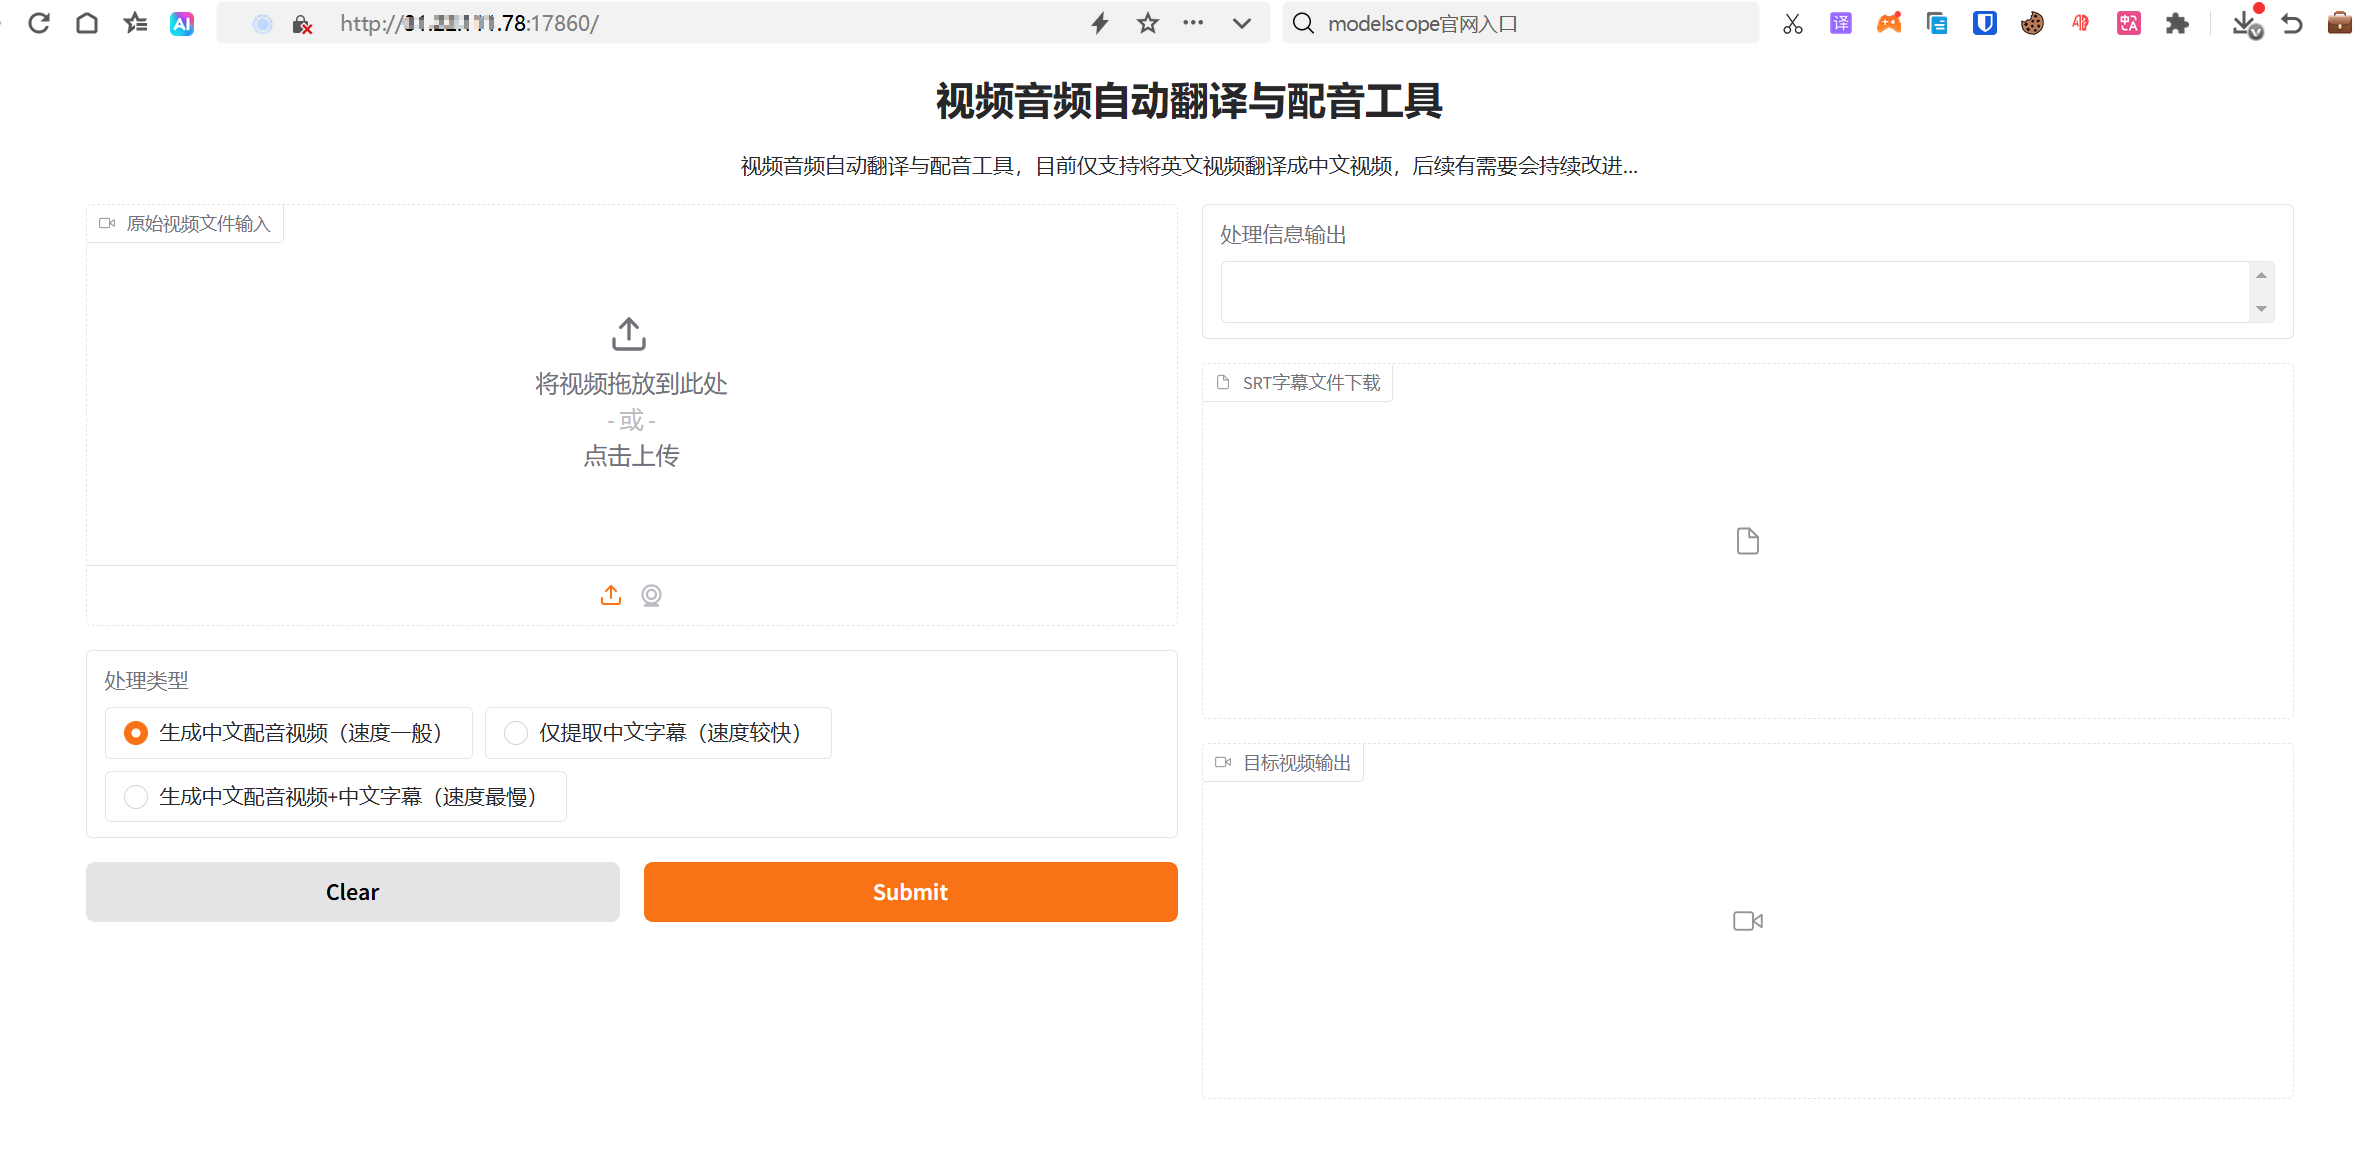This screenshot has height=1172, width=2367.
Task: Open the extensions puzzle piece icon
Action: click(2176, 23)
